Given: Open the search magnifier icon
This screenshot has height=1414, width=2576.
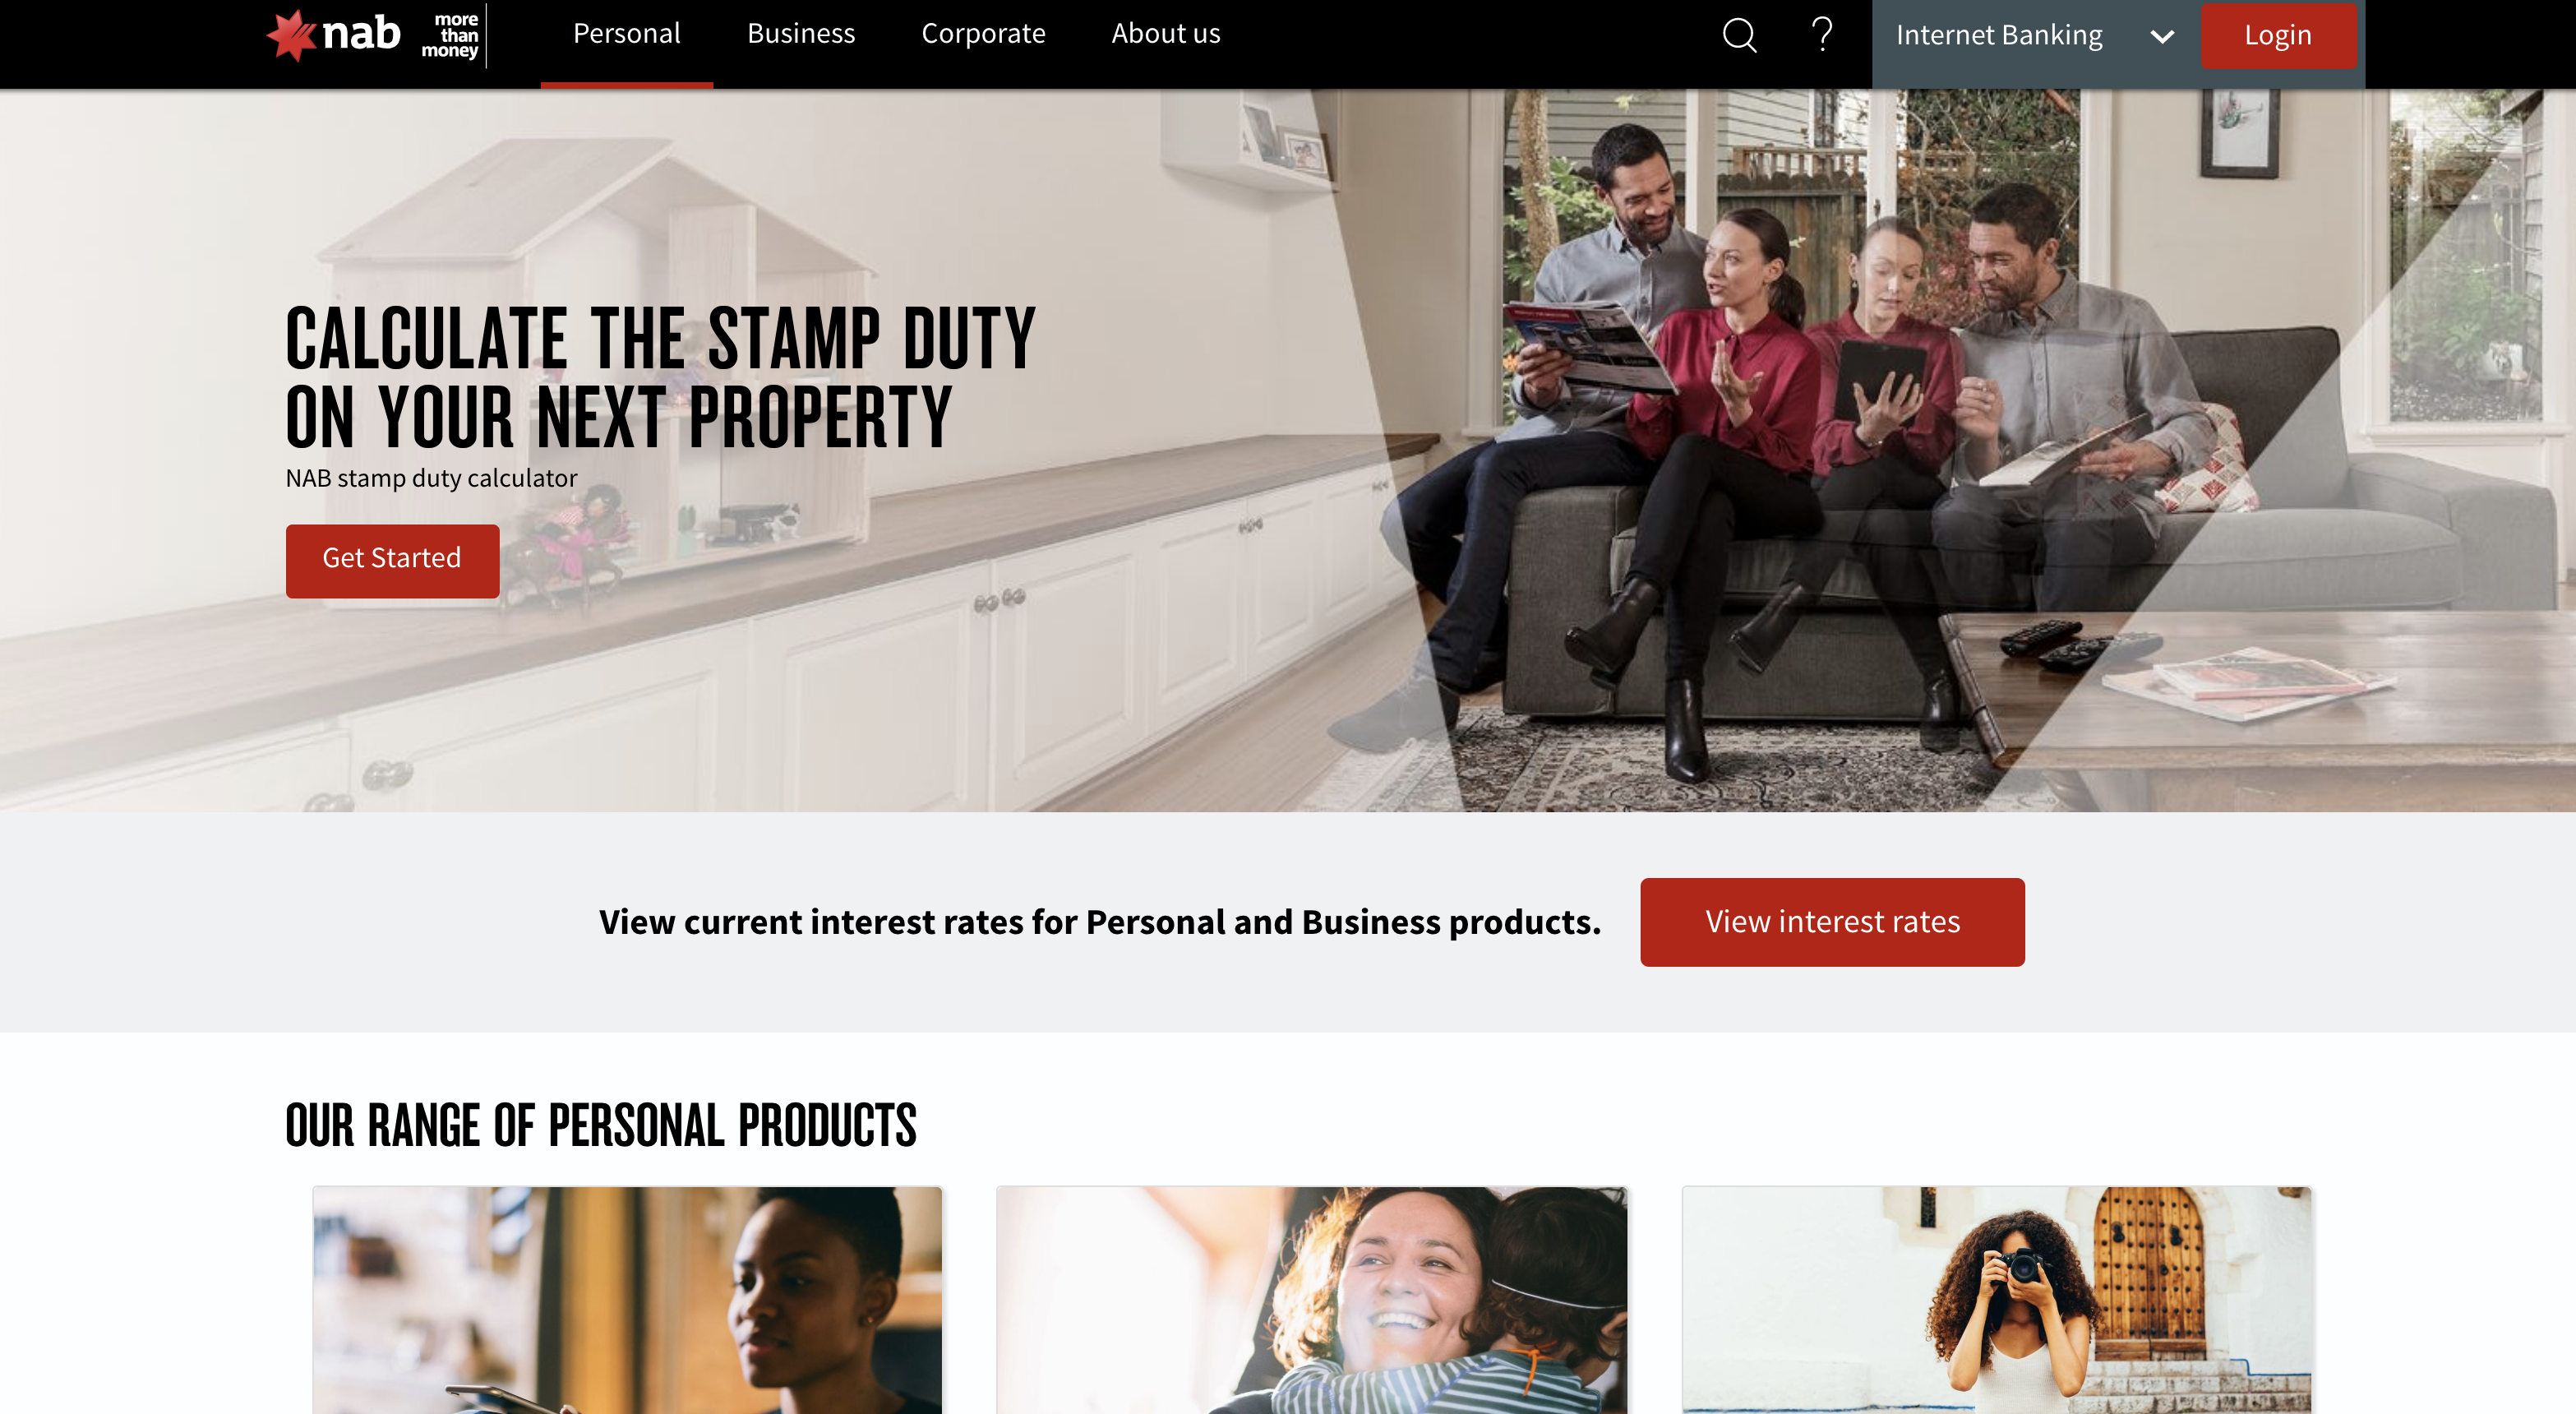Looking at the screenshot, I should [x=1739, y=35].
